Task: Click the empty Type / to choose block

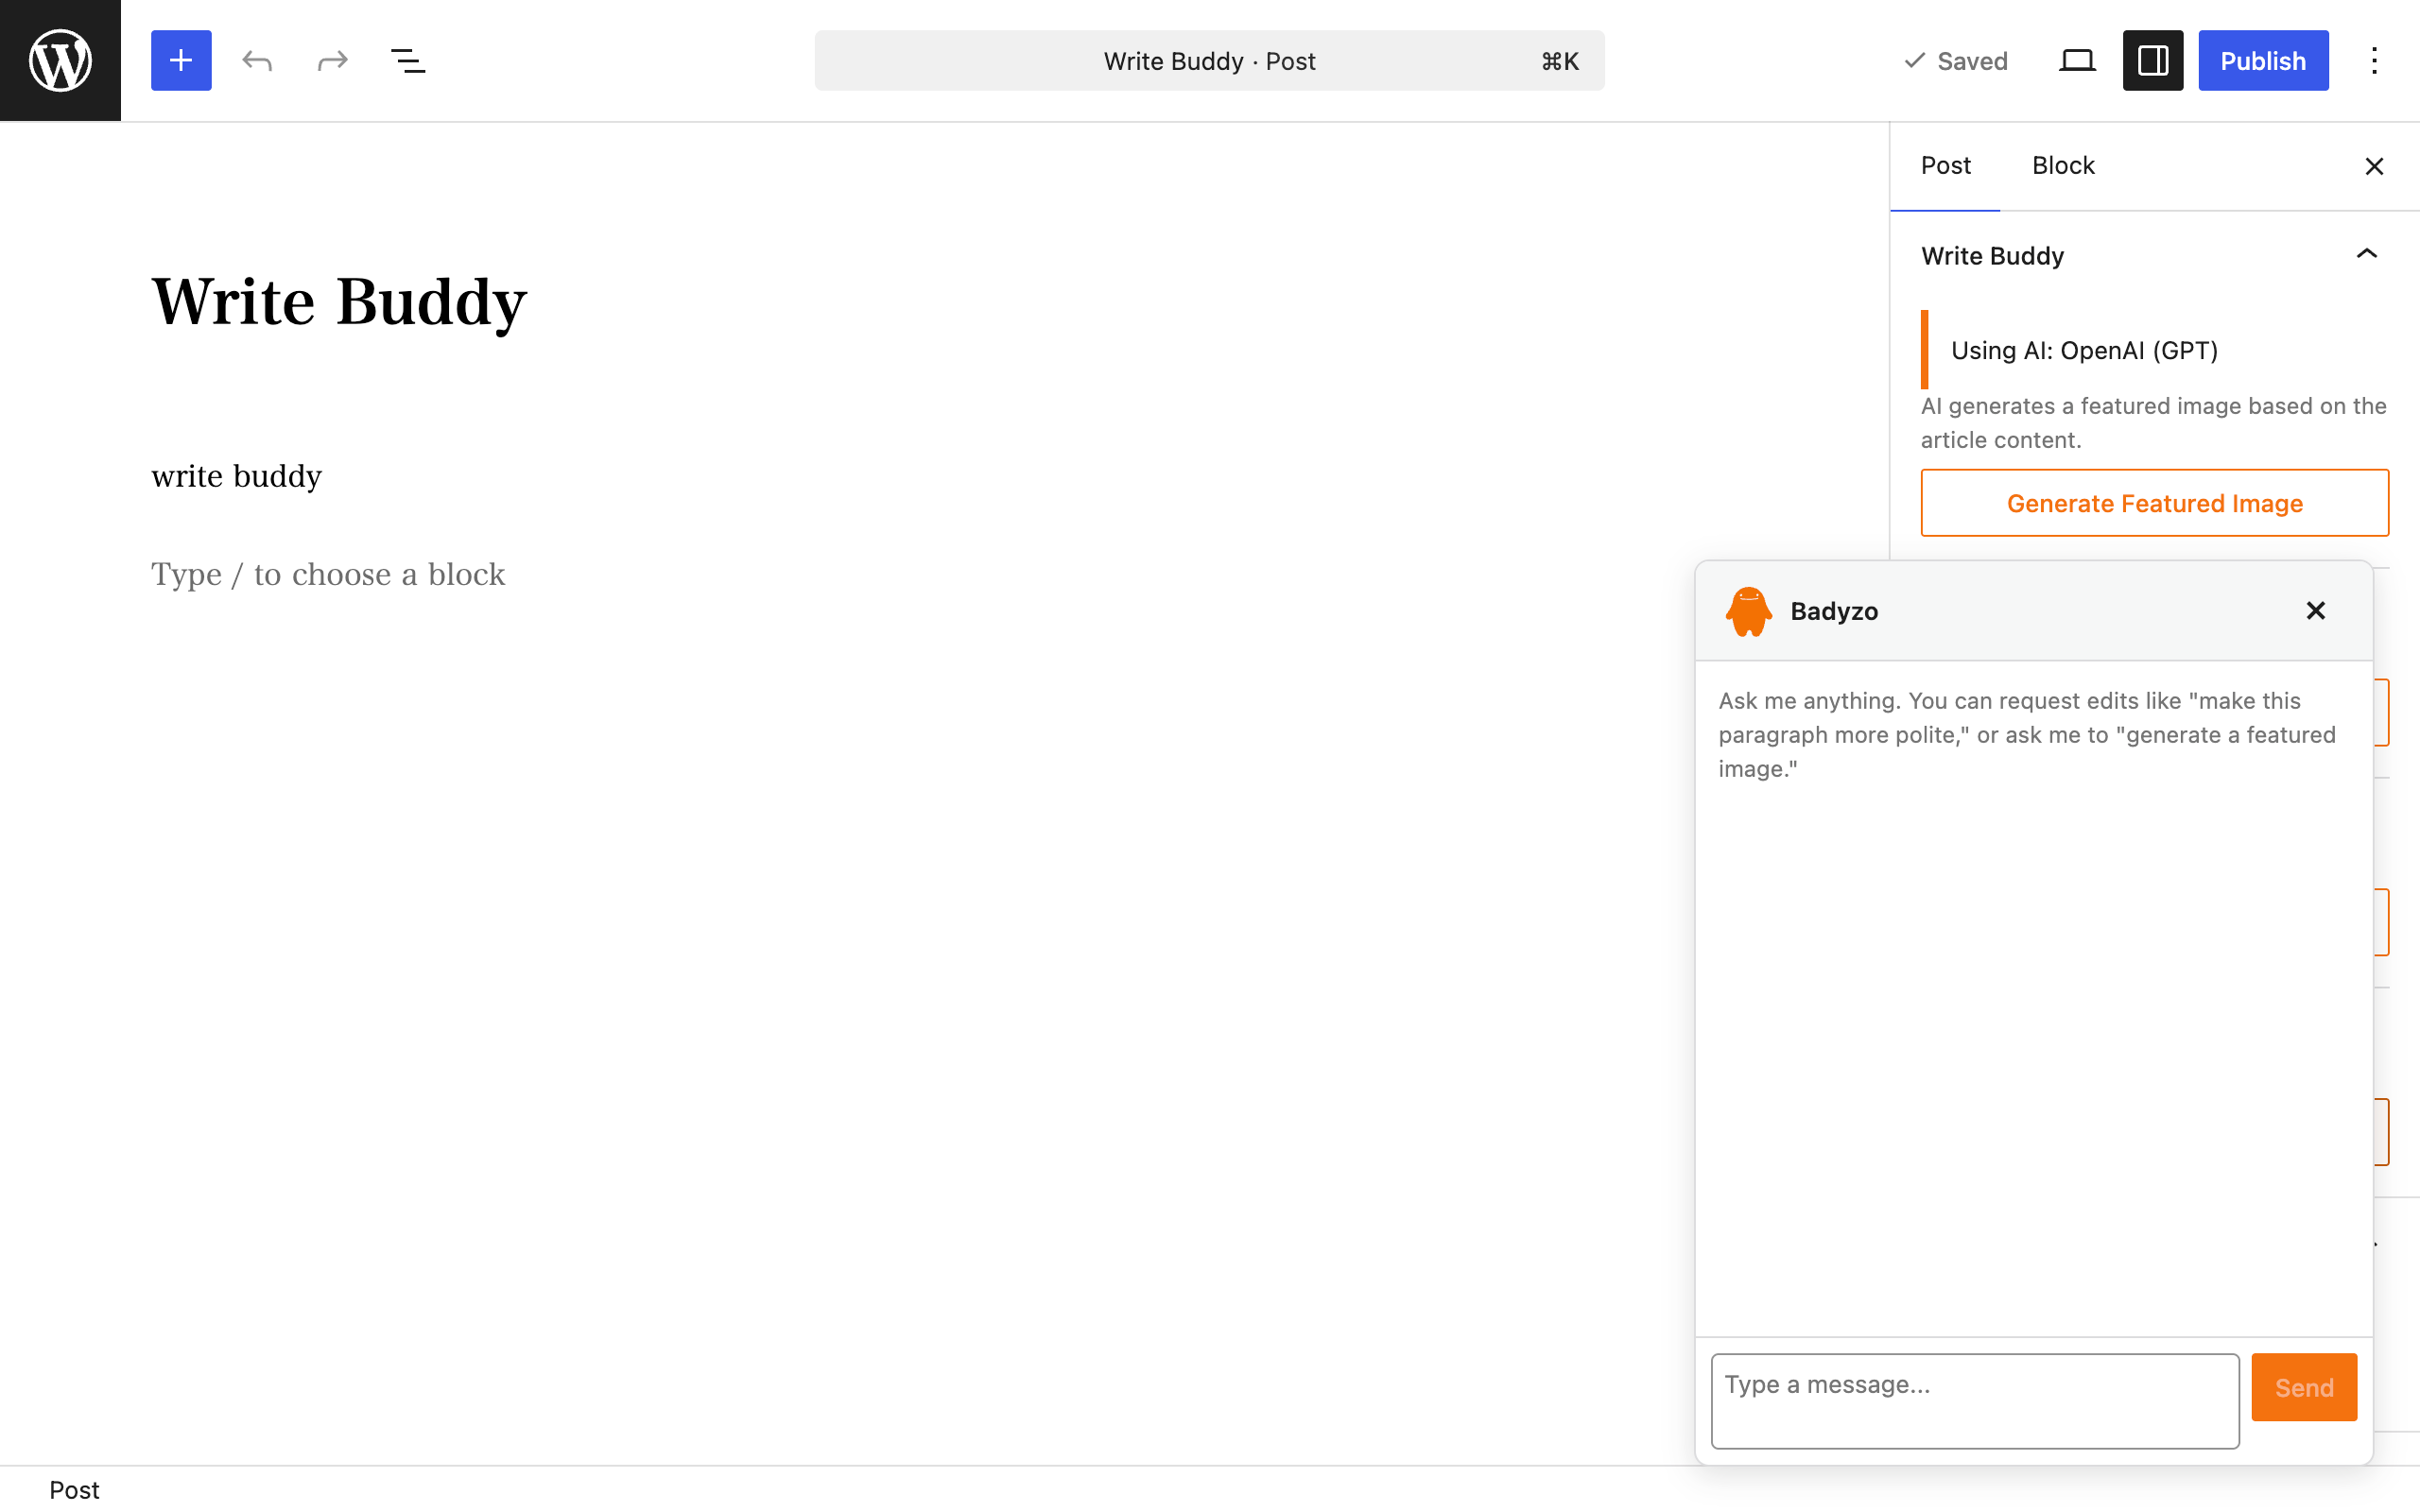Action: pyautogui.click(x=328, y=575)
